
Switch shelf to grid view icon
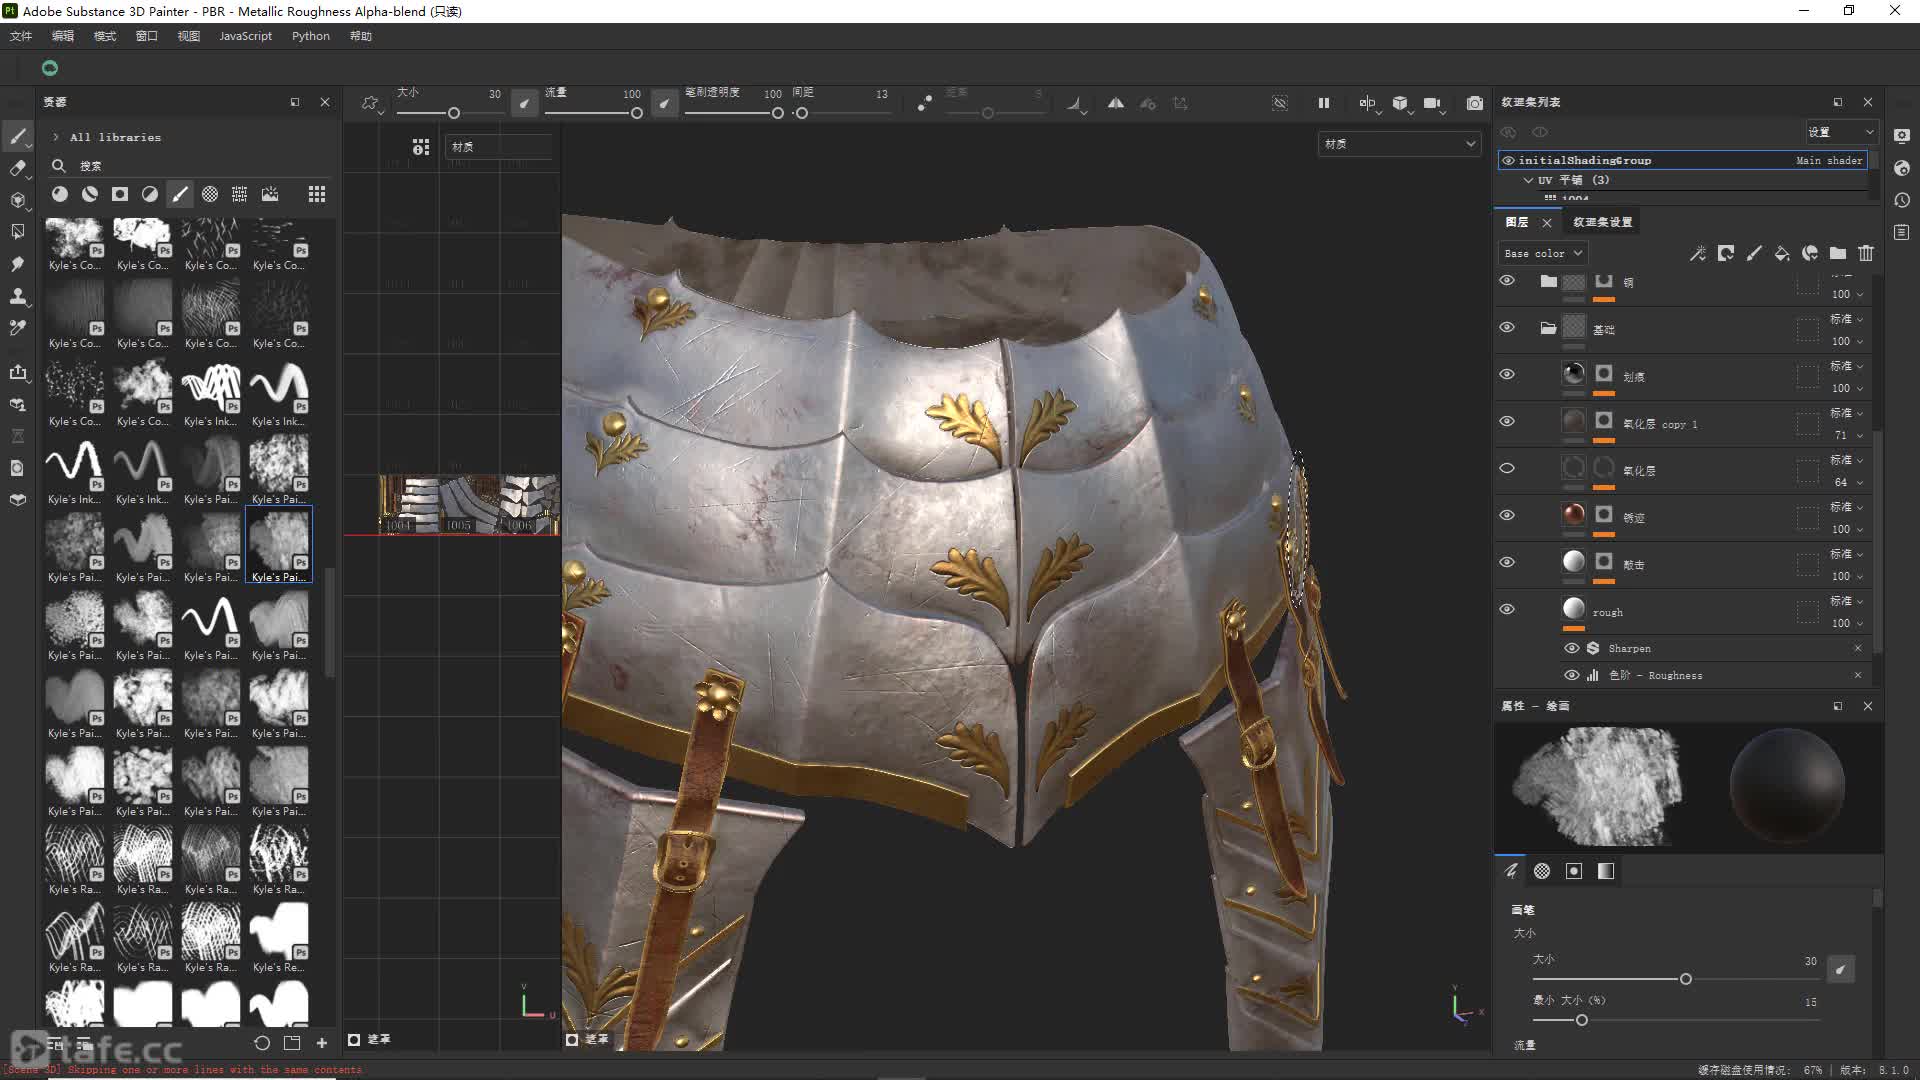pos(317,194)
